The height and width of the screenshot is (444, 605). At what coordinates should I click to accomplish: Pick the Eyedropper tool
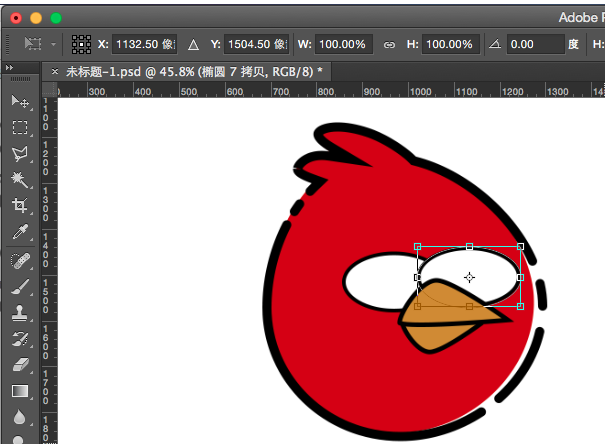pyautogui.click(x=20, y=231)
